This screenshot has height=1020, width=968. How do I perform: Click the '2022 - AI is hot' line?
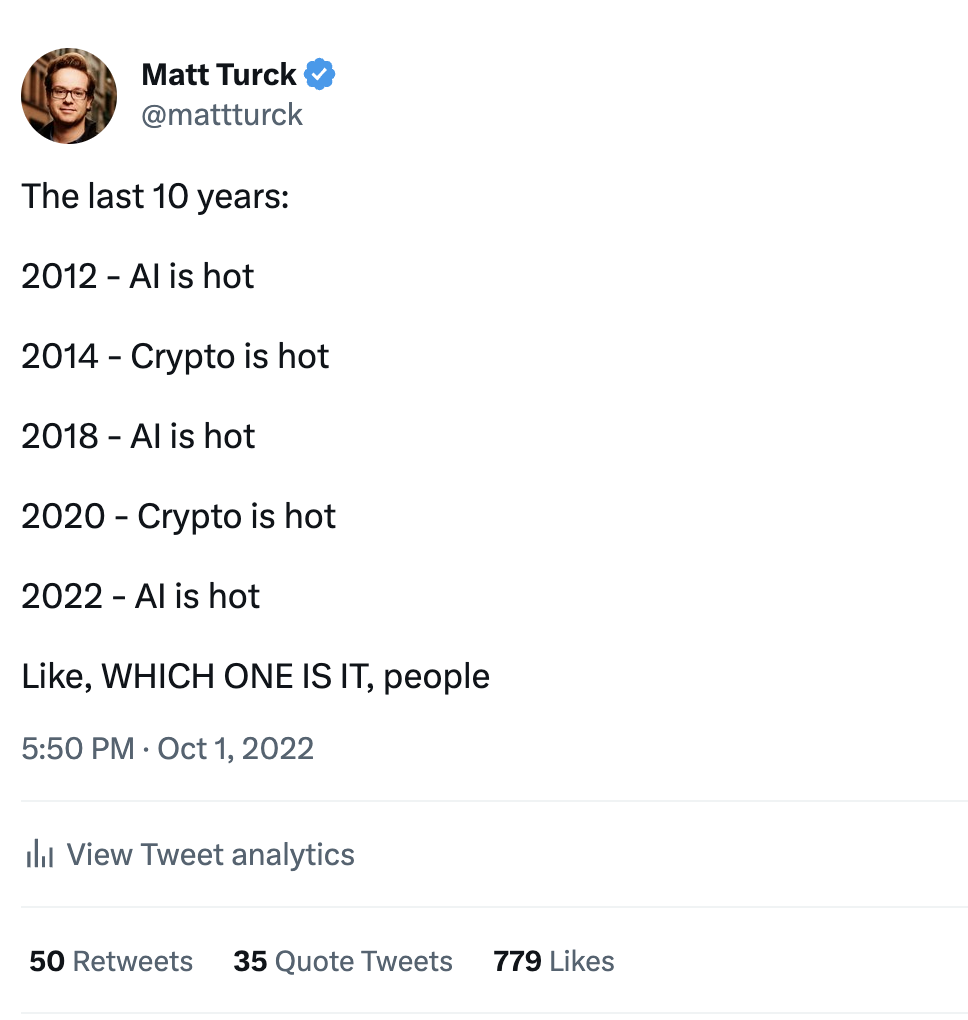141,596
